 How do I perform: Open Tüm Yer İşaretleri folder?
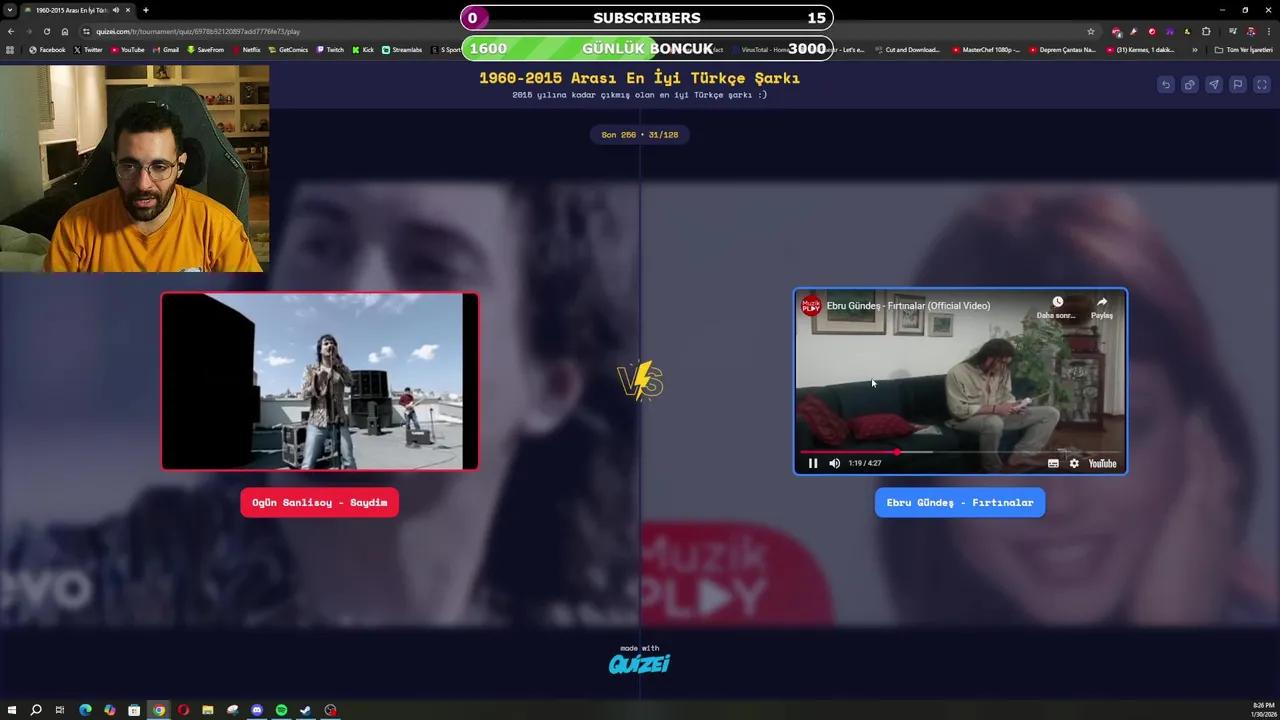coord(1242,50)
